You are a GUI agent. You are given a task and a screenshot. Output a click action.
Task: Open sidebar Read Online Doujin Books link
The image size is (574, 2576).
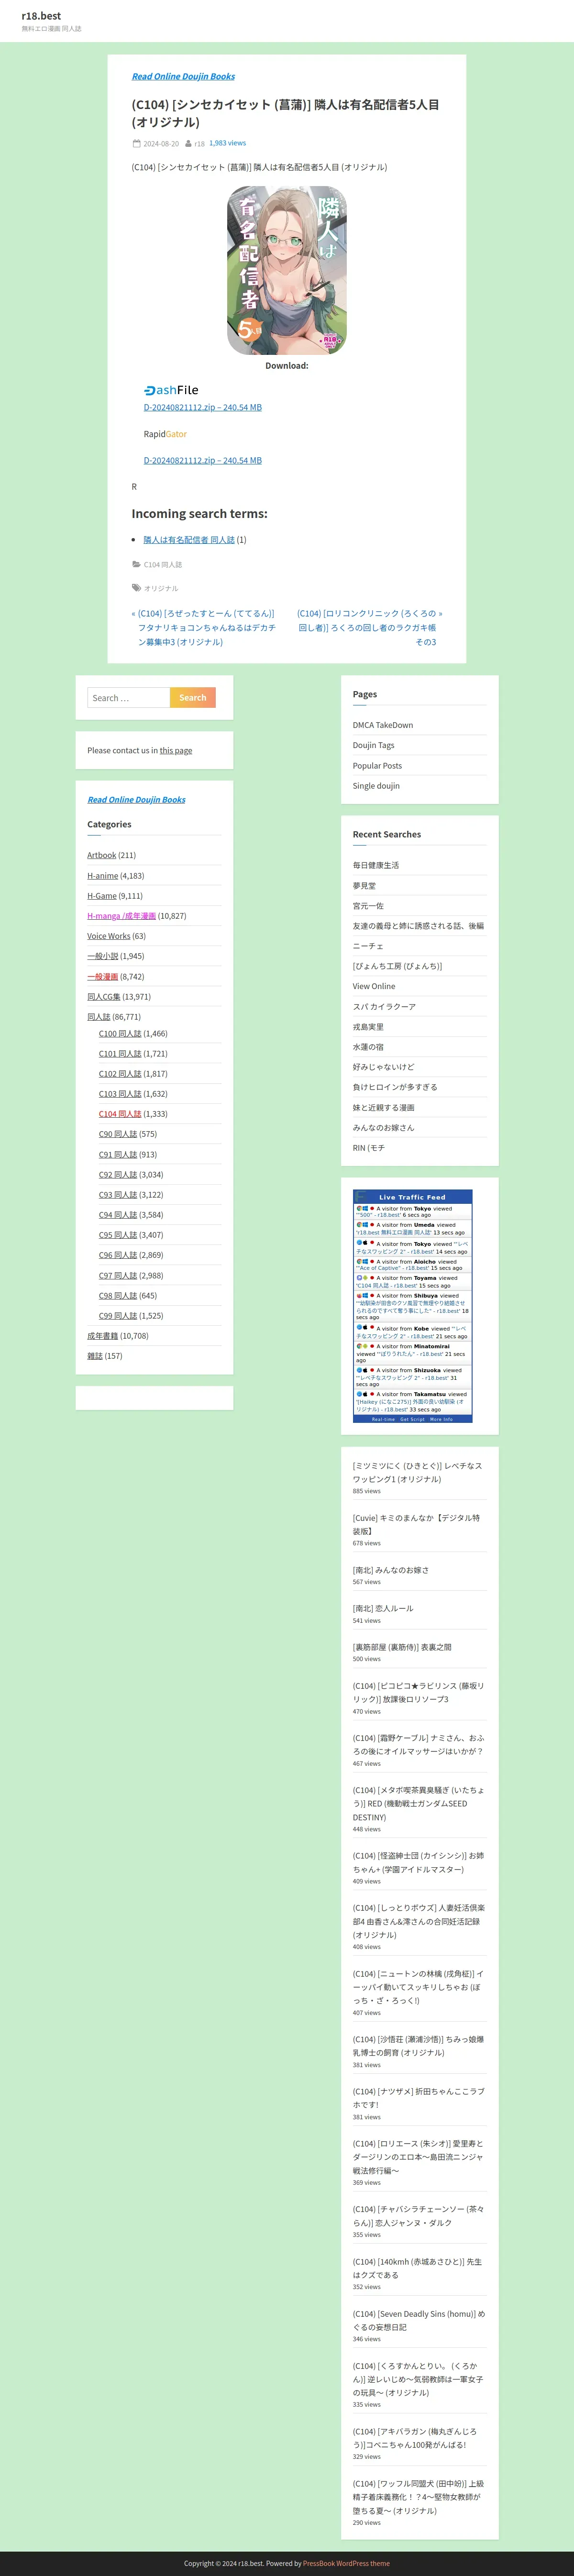pyautogui.click(x=136, y=800)
